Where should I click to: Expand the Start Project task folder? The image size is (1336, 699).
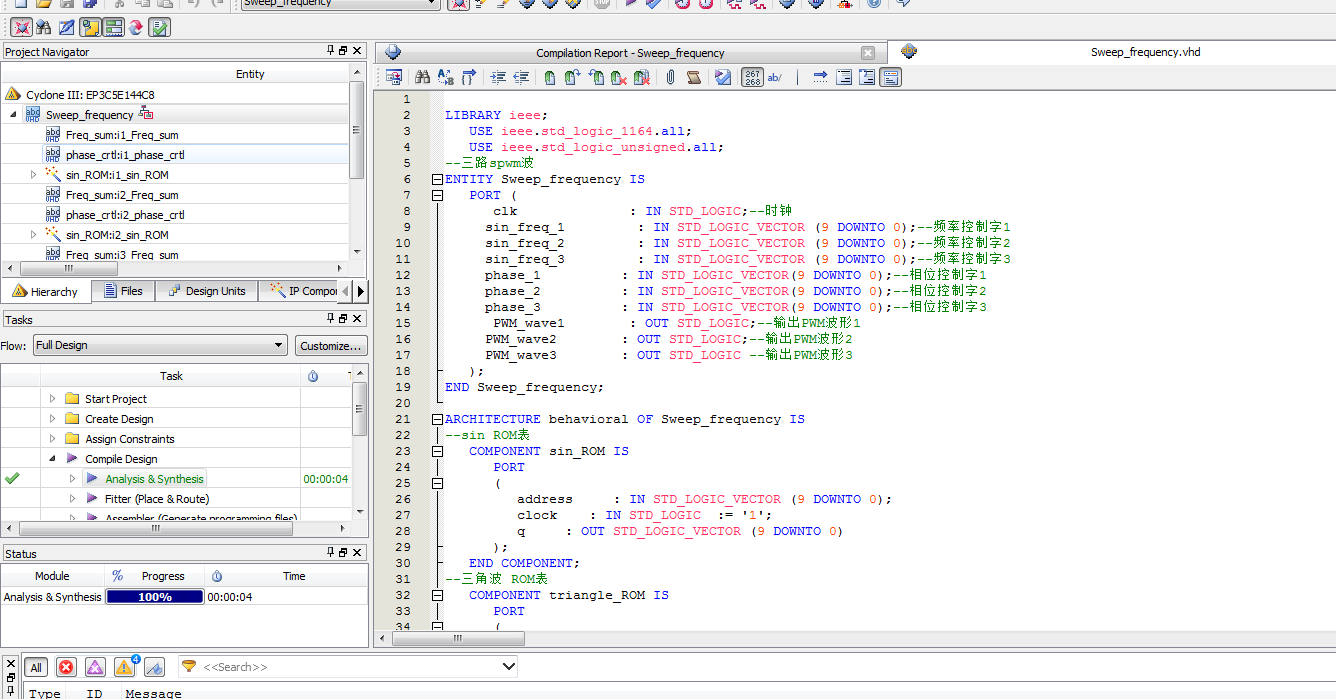[53, 399]
